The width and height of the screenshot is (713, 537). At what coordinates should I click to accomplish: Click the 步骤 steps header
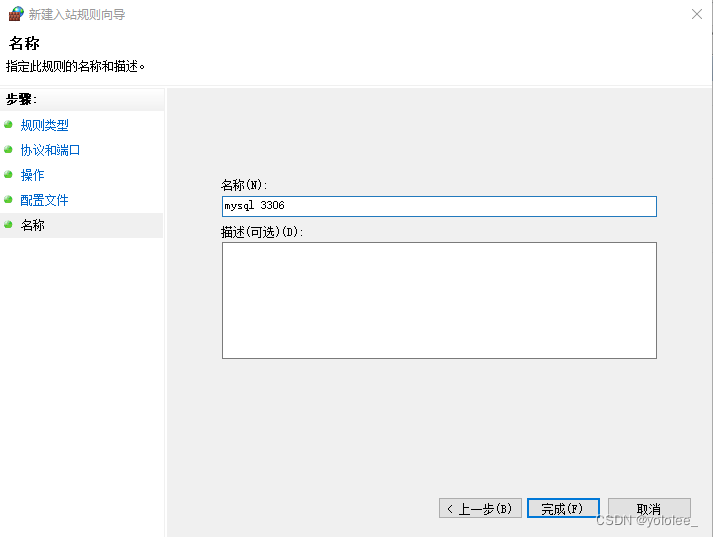pos(21,99)
